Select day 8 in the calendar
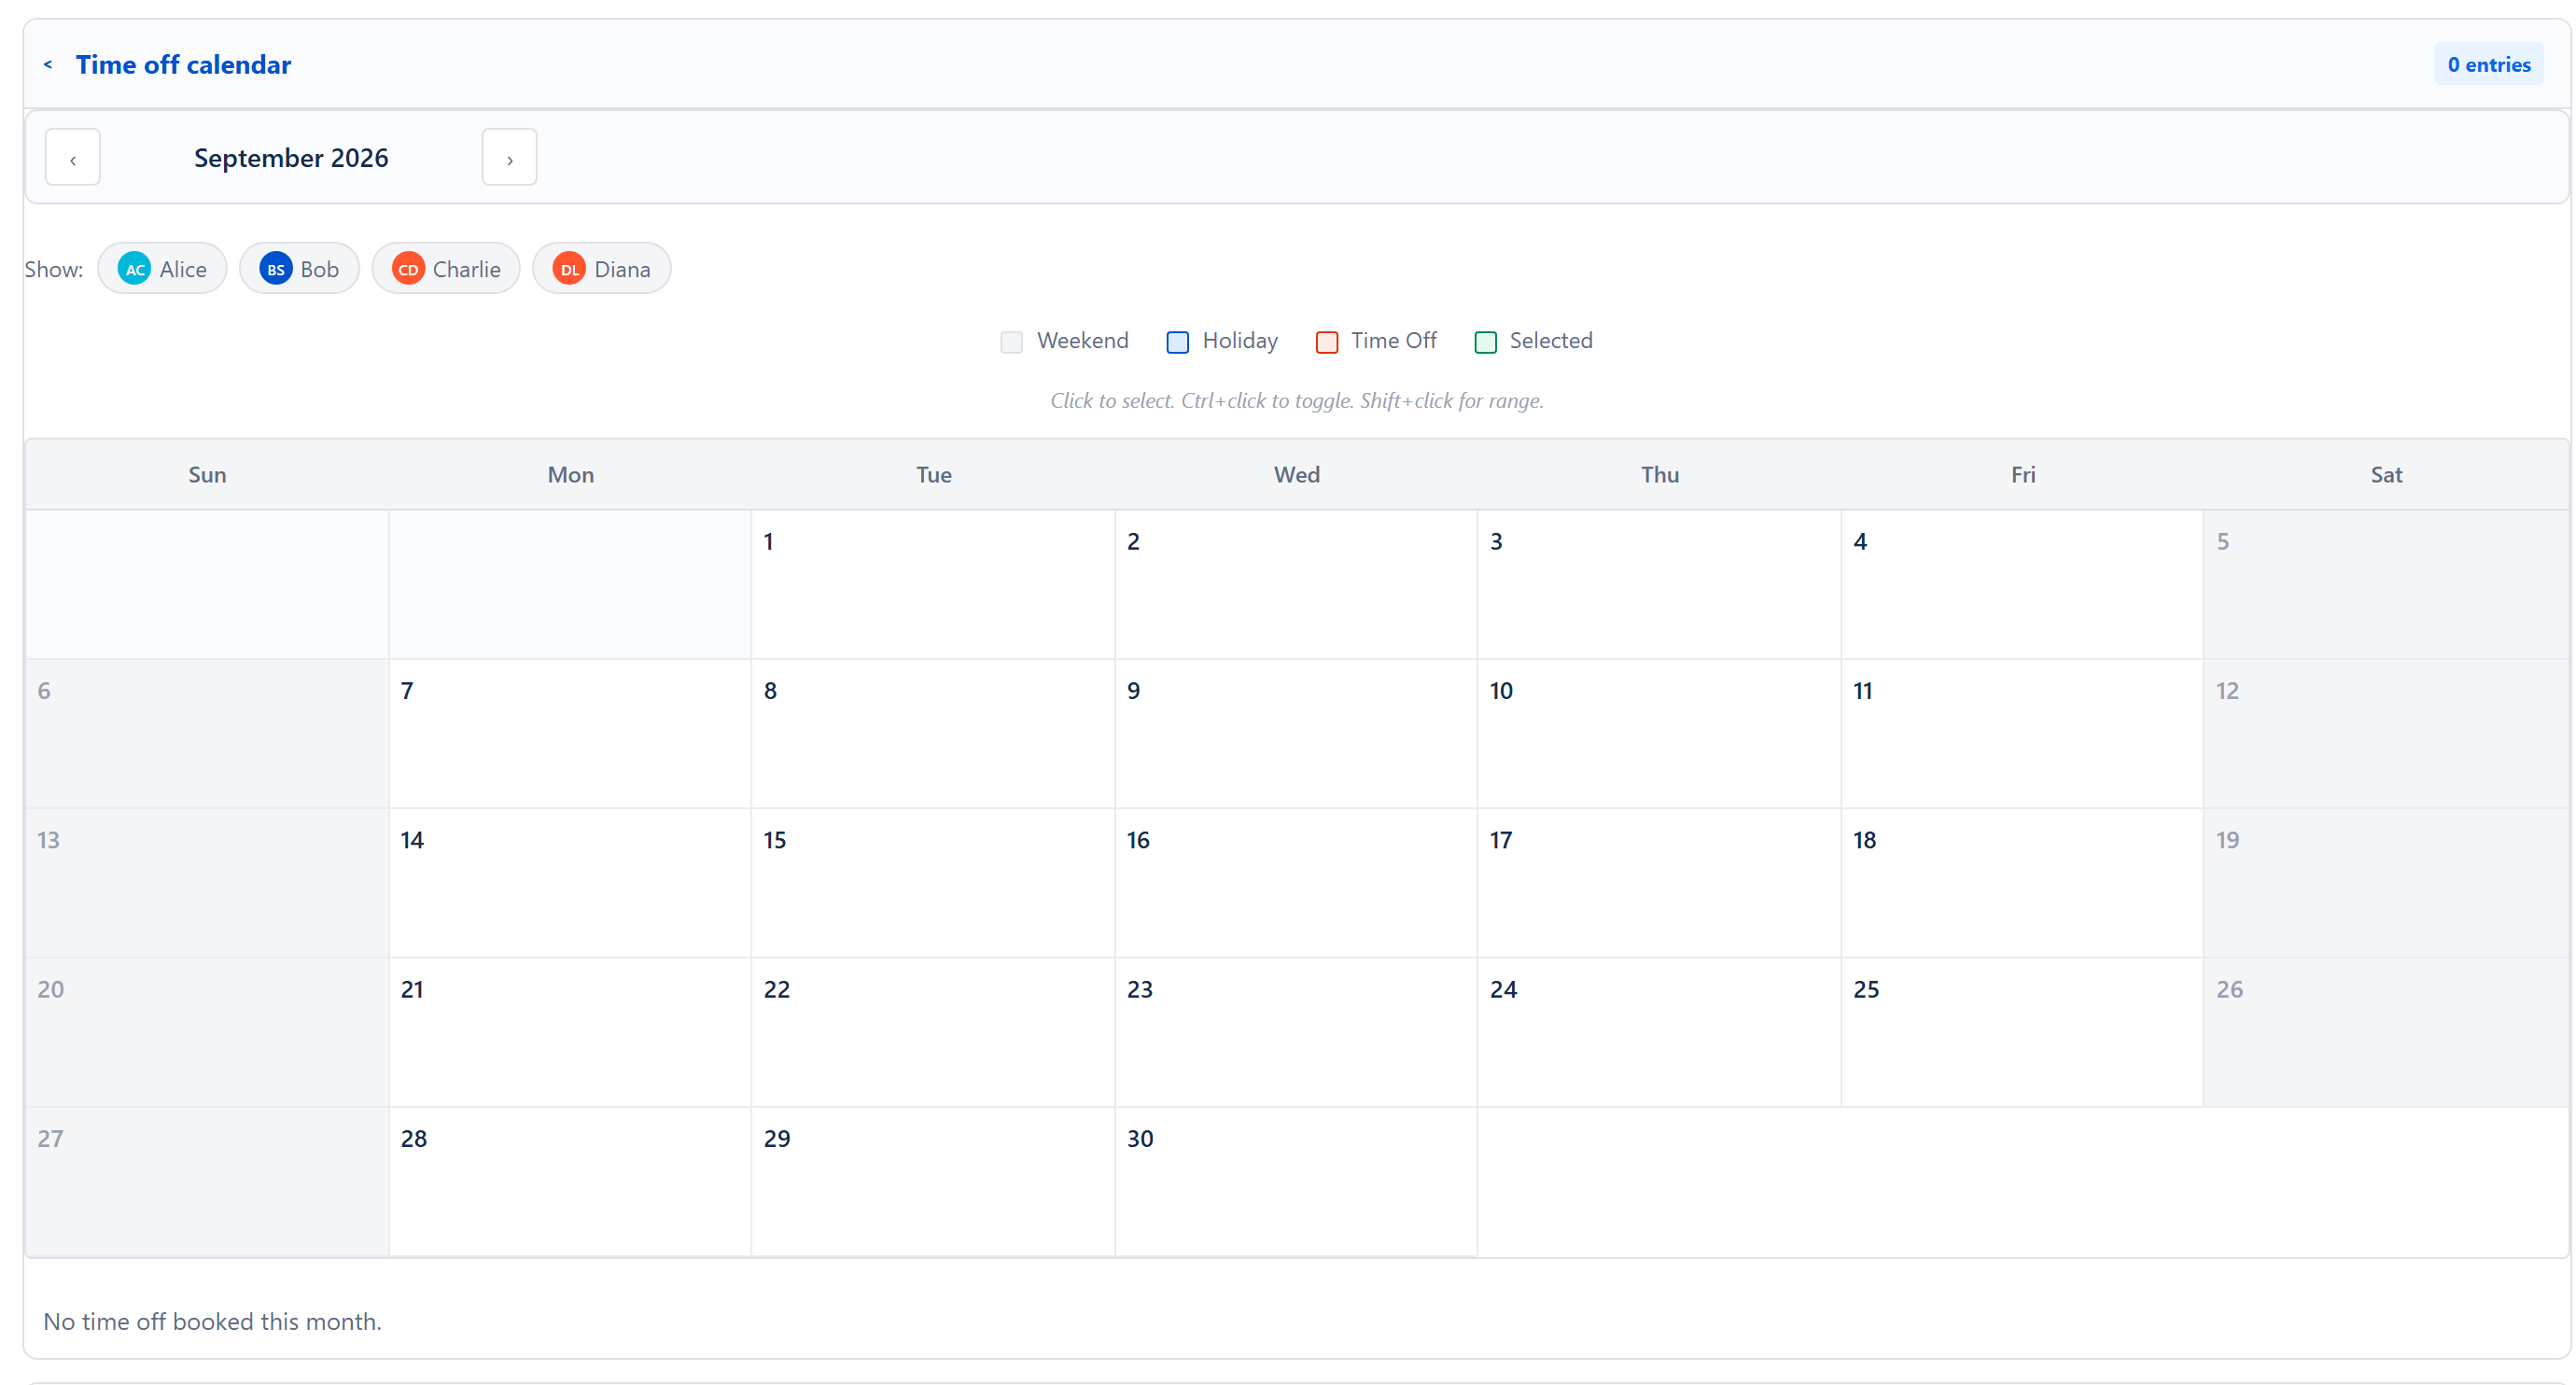The width and height of the screenshot is (2576, 1385). pos(933,734)
